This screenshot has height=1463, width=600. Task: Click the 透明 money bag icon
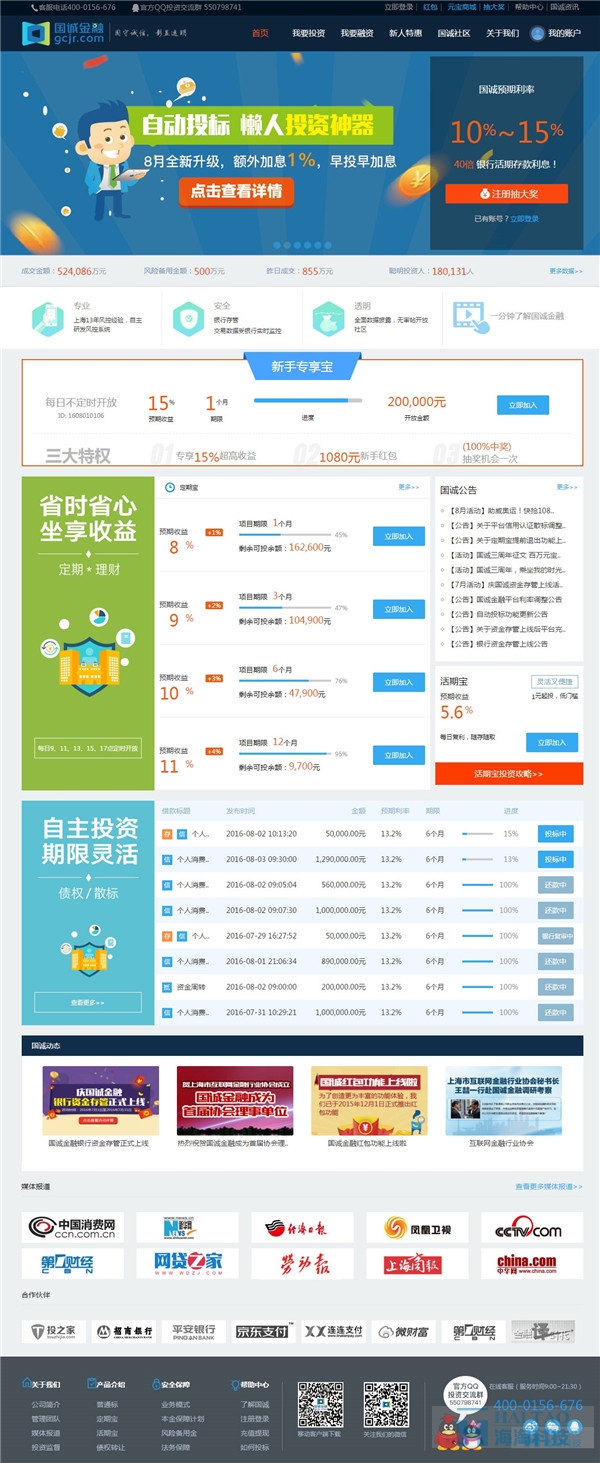[x=327, y=317]
